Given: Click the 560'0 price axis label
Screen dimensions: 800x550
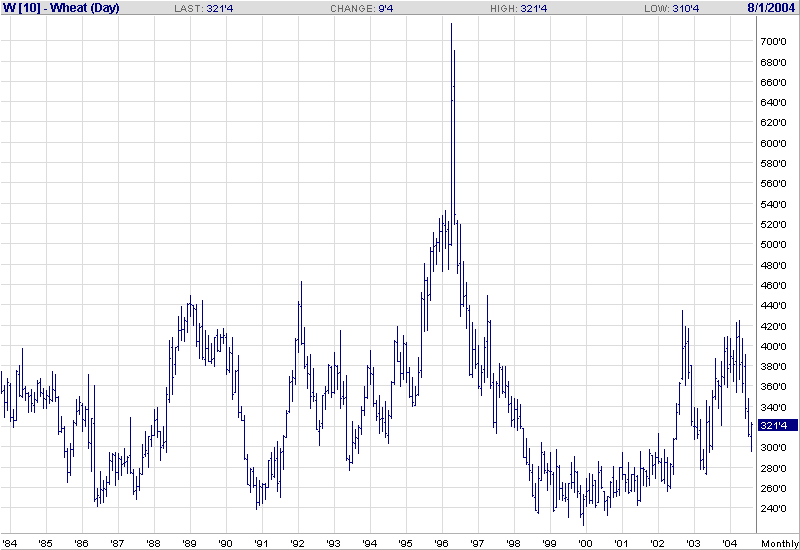Looking at the screenshot, I should pos(773,184).
